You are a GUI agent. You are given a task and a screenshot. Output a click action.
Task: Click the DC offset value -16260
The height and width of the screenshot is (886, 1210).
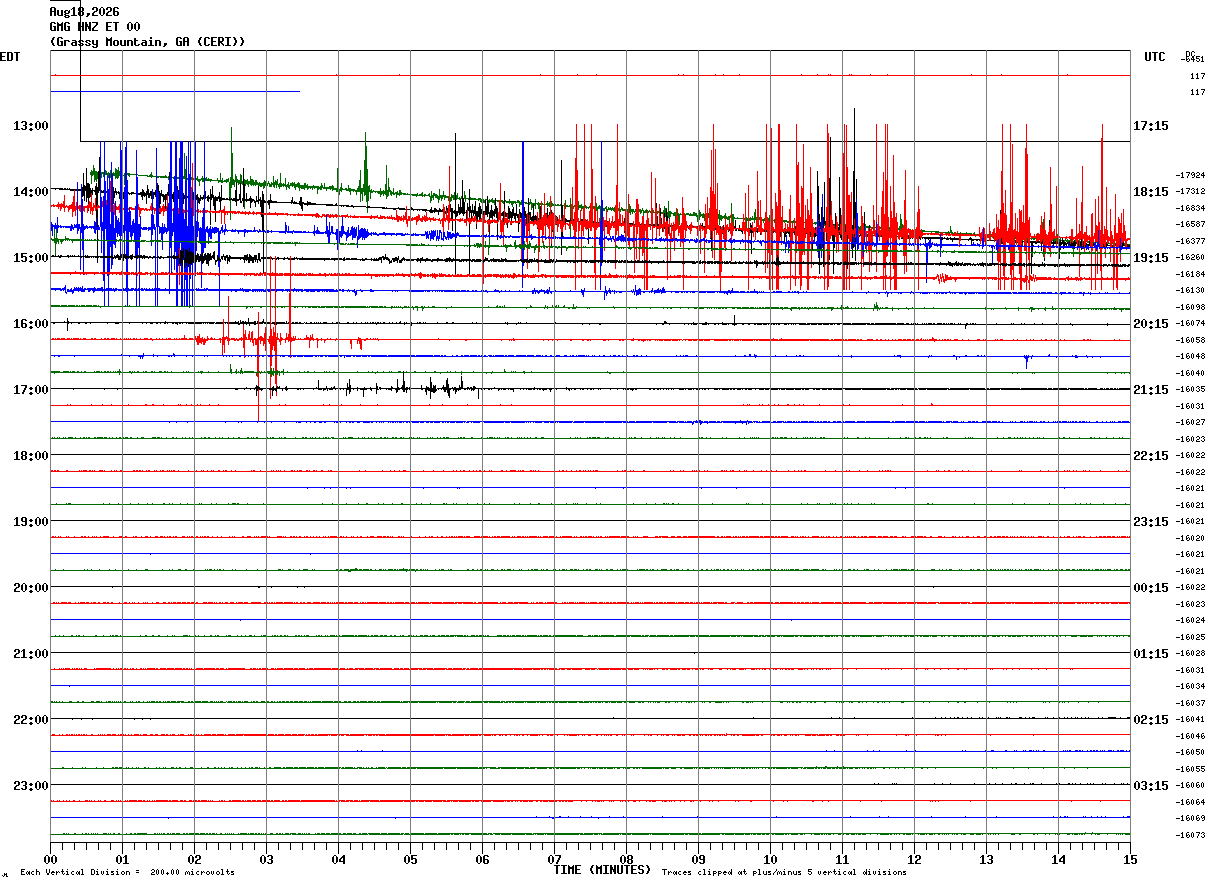coord(1190,257)
